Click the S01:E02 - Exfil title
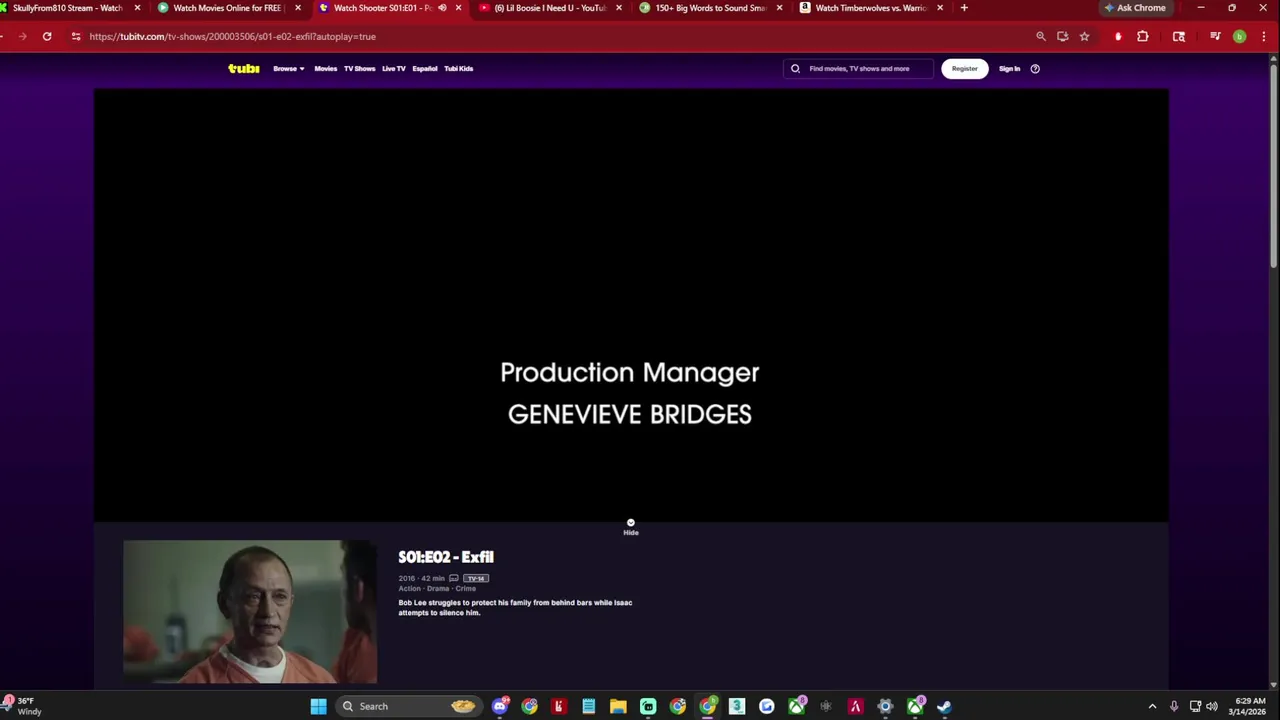Image resolution: width=1280 pixels, height=720 pixels. click(446, 557)
